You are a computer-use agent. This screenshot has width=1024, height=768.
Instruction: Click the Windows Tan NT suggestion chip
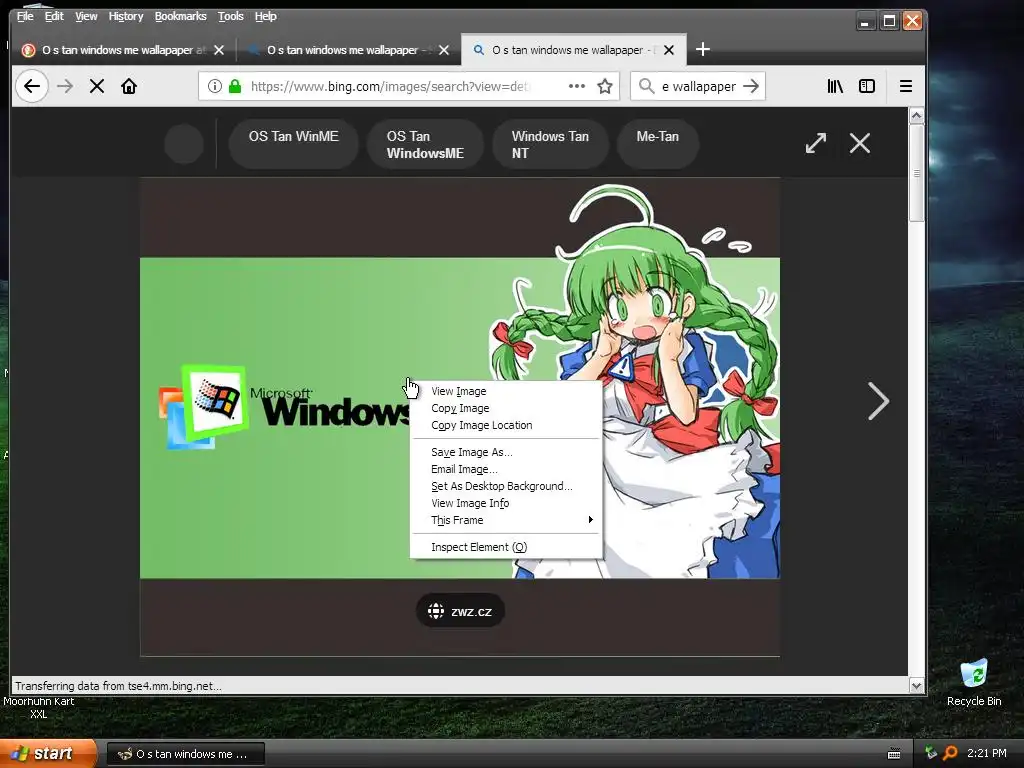551,144
